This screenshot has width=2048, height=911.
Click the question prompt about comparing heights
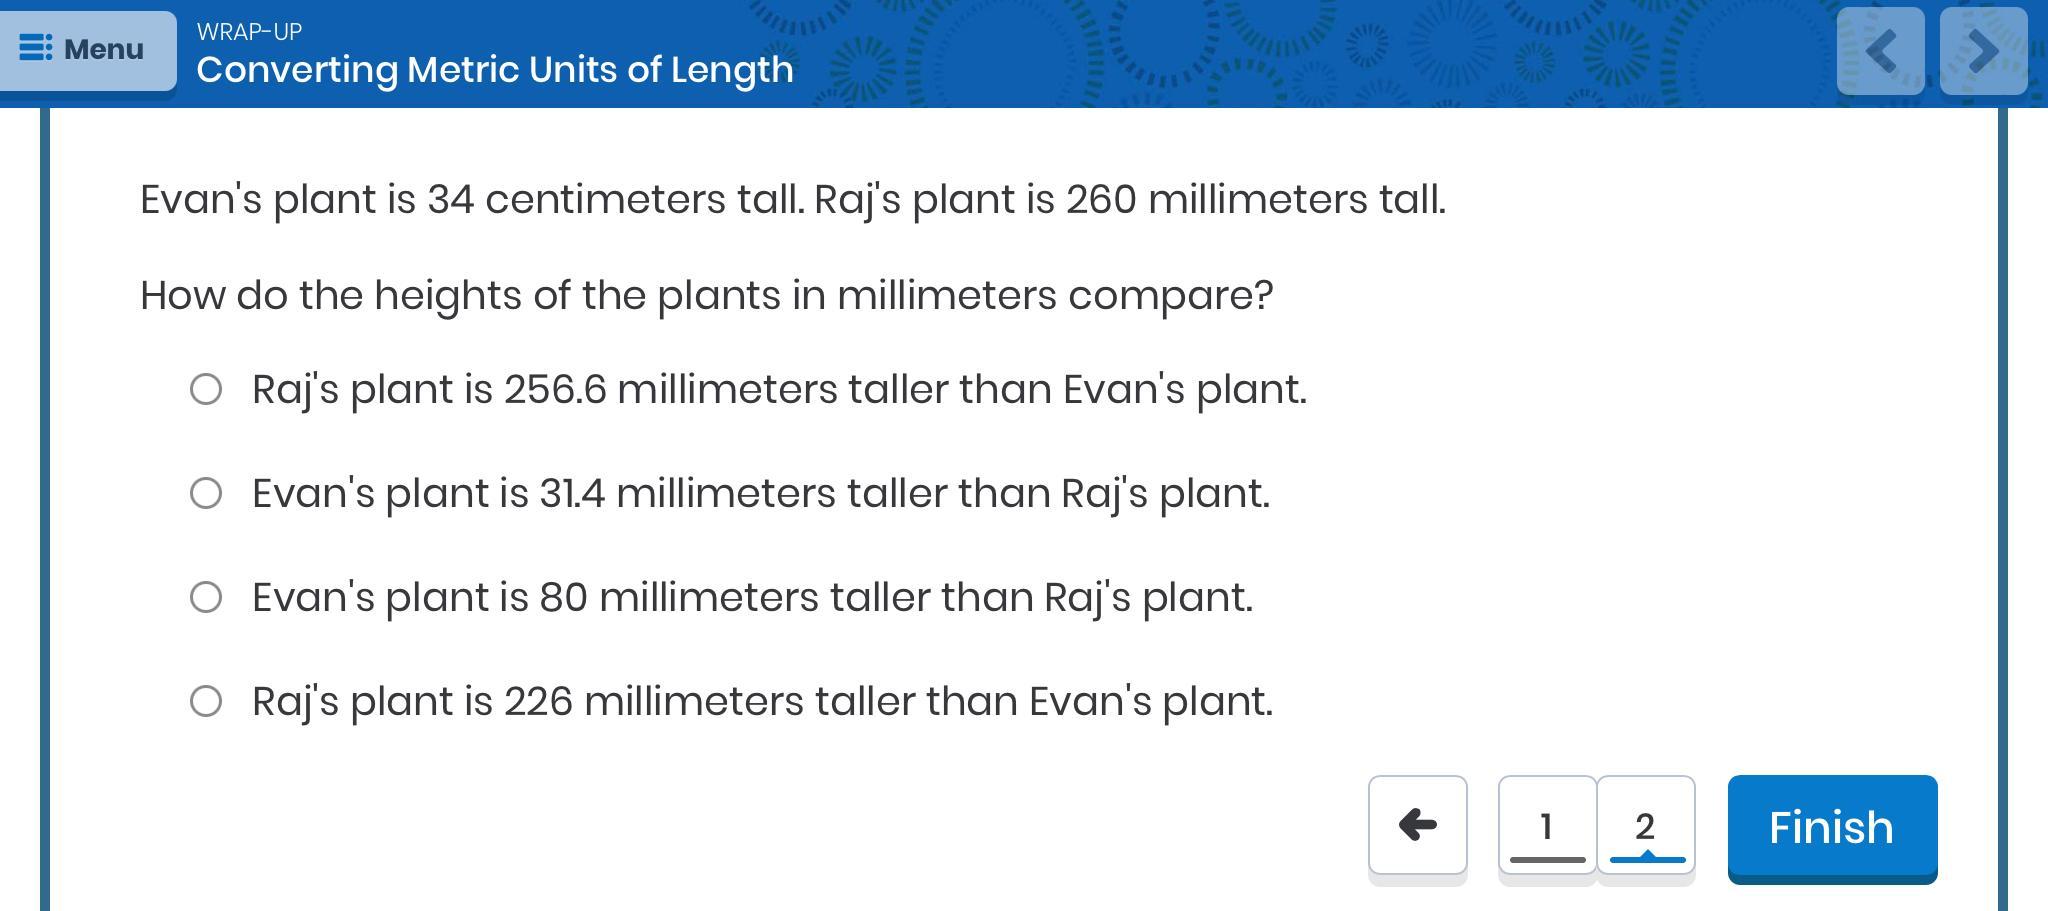[x=706, y=296]
